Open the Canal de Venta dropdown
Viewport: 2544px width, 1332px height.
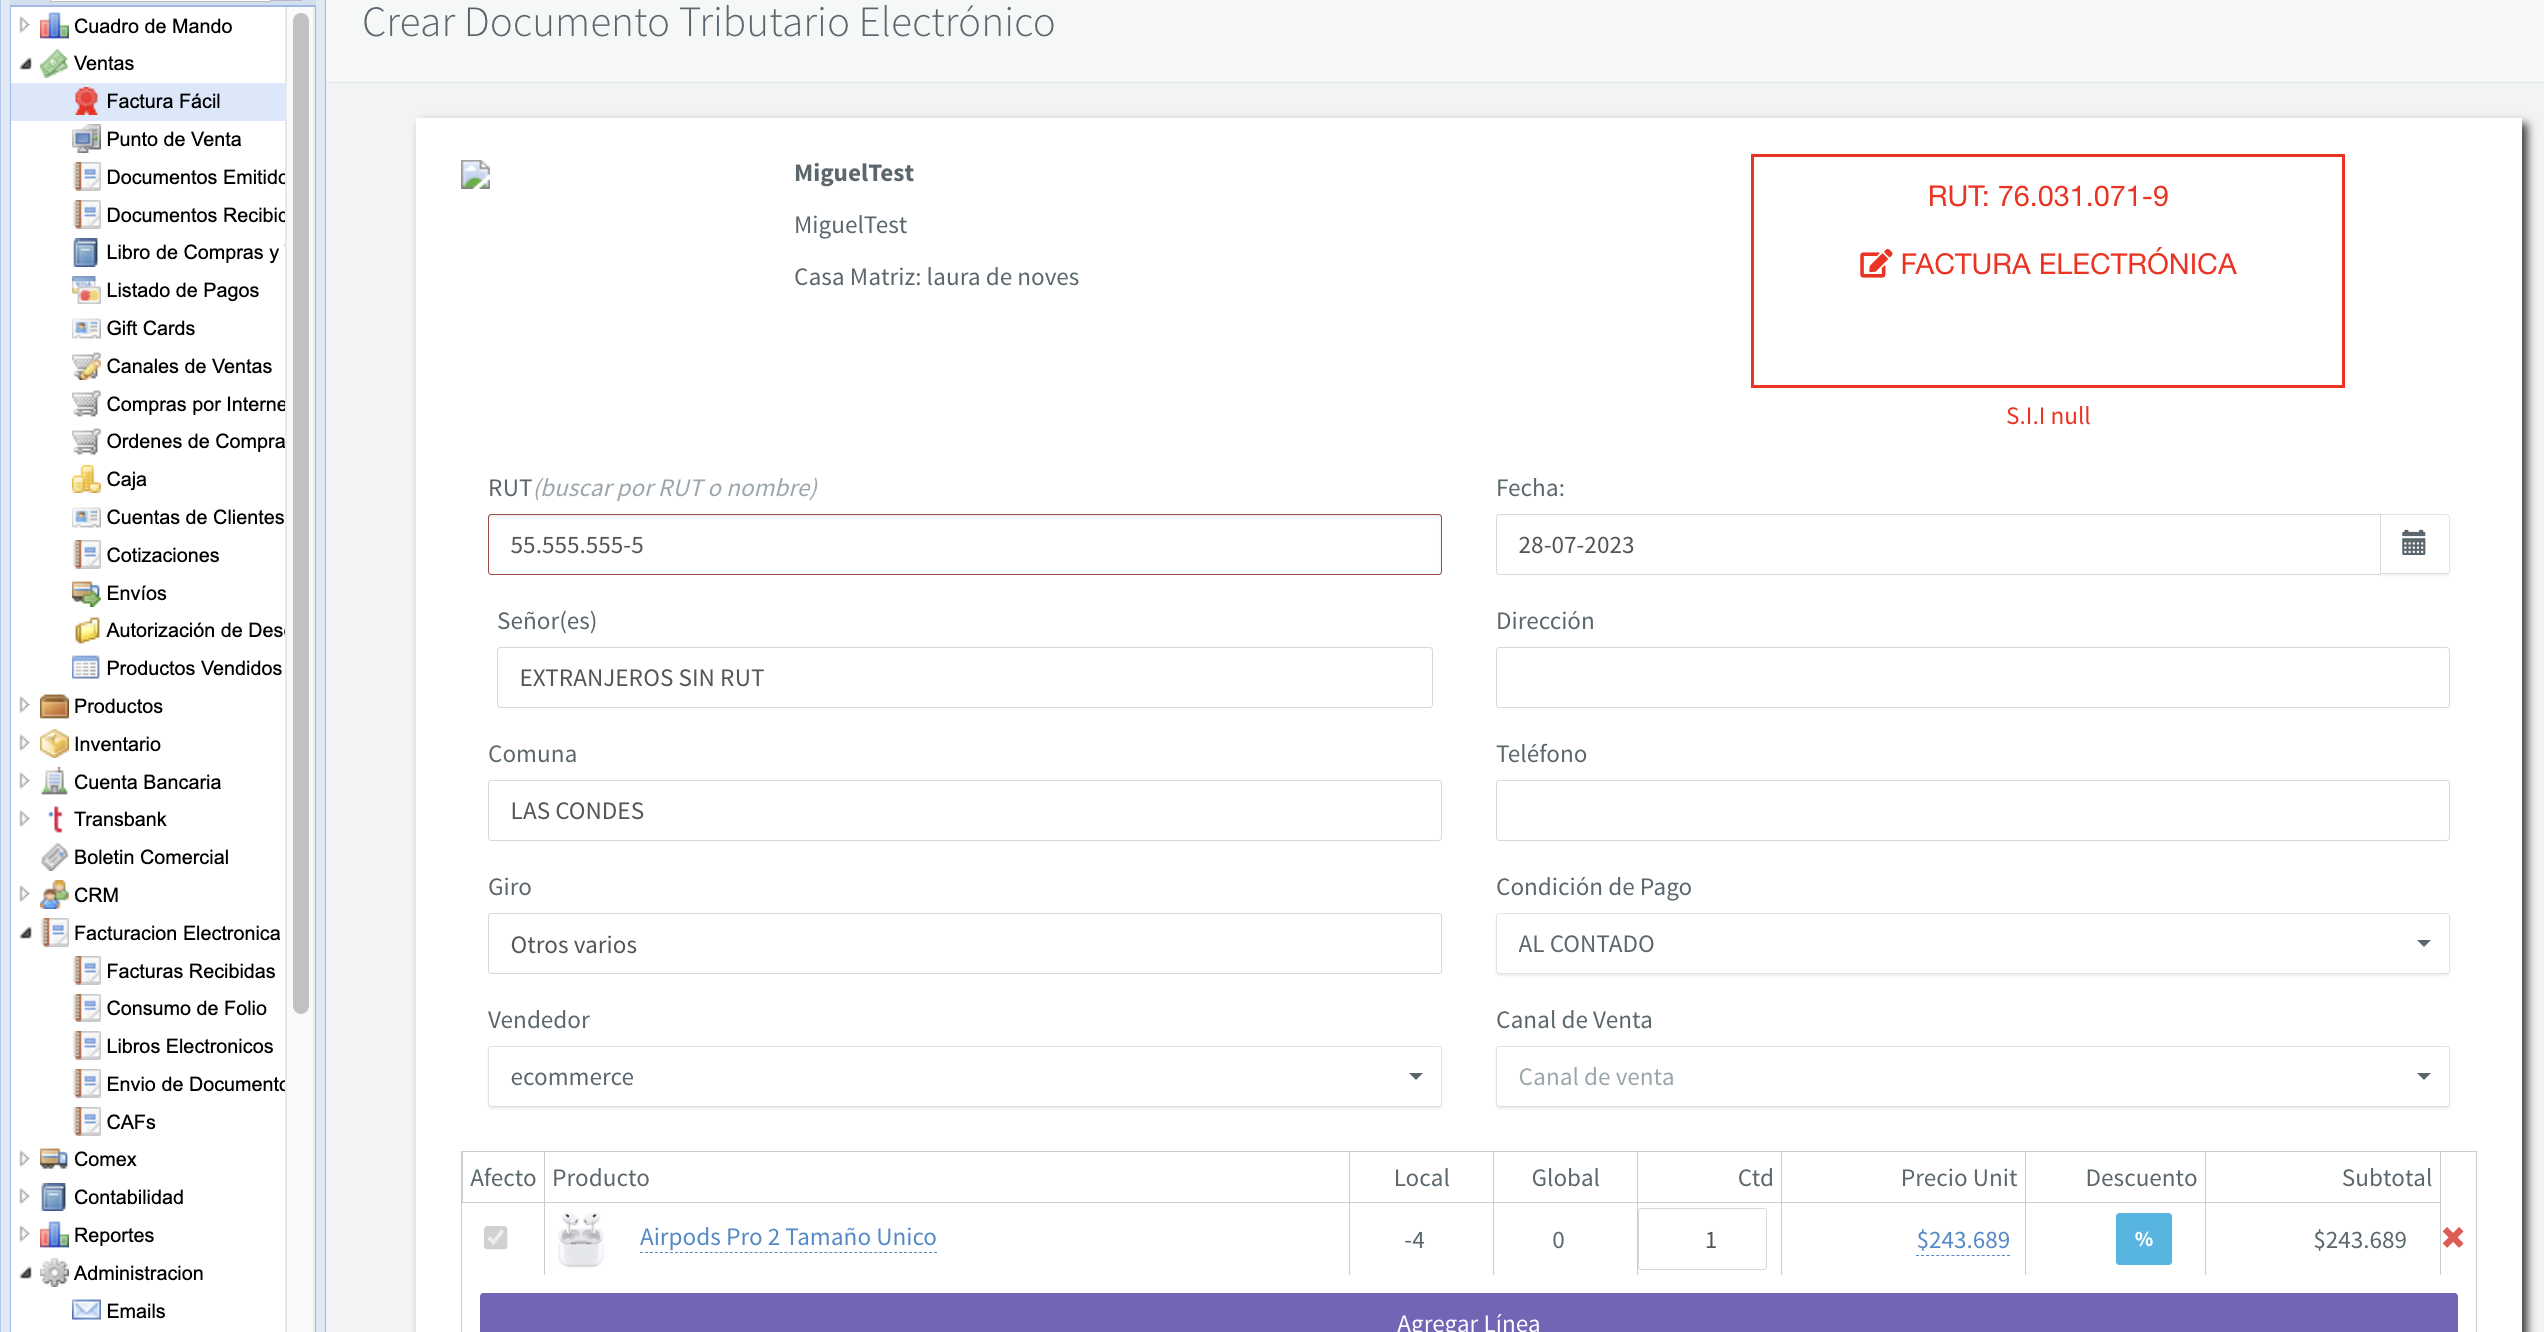(x=1971, y=1076)
